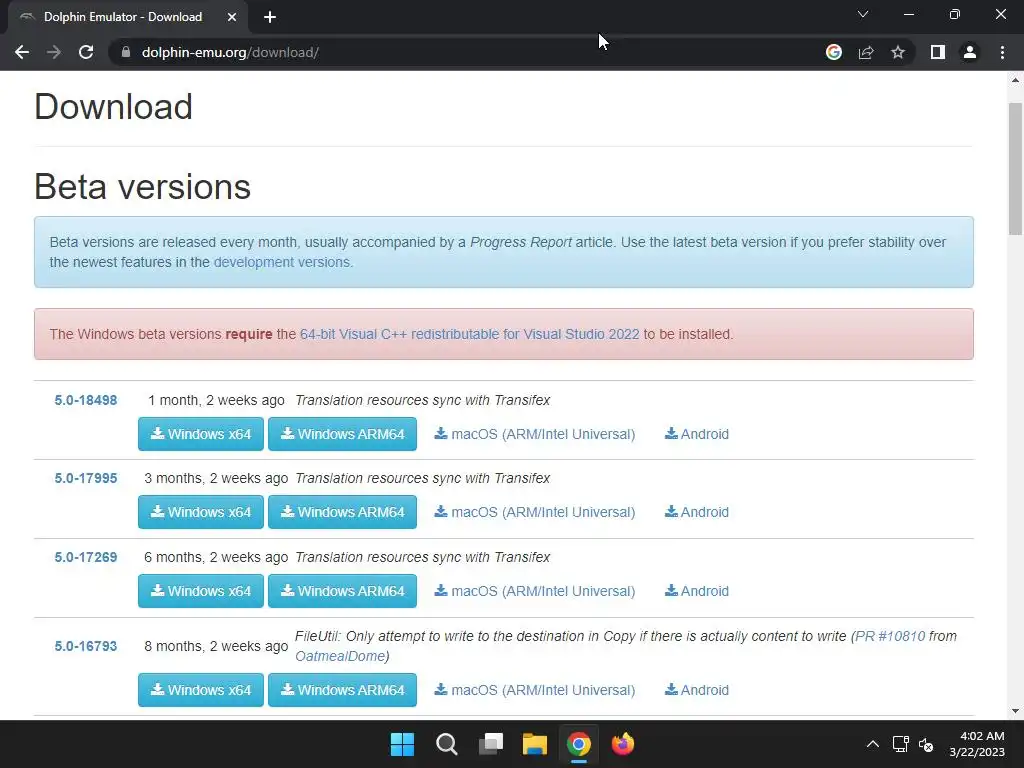Open version link 5.0-17269
1024x768 pixels.
click(x=86, y=558)
